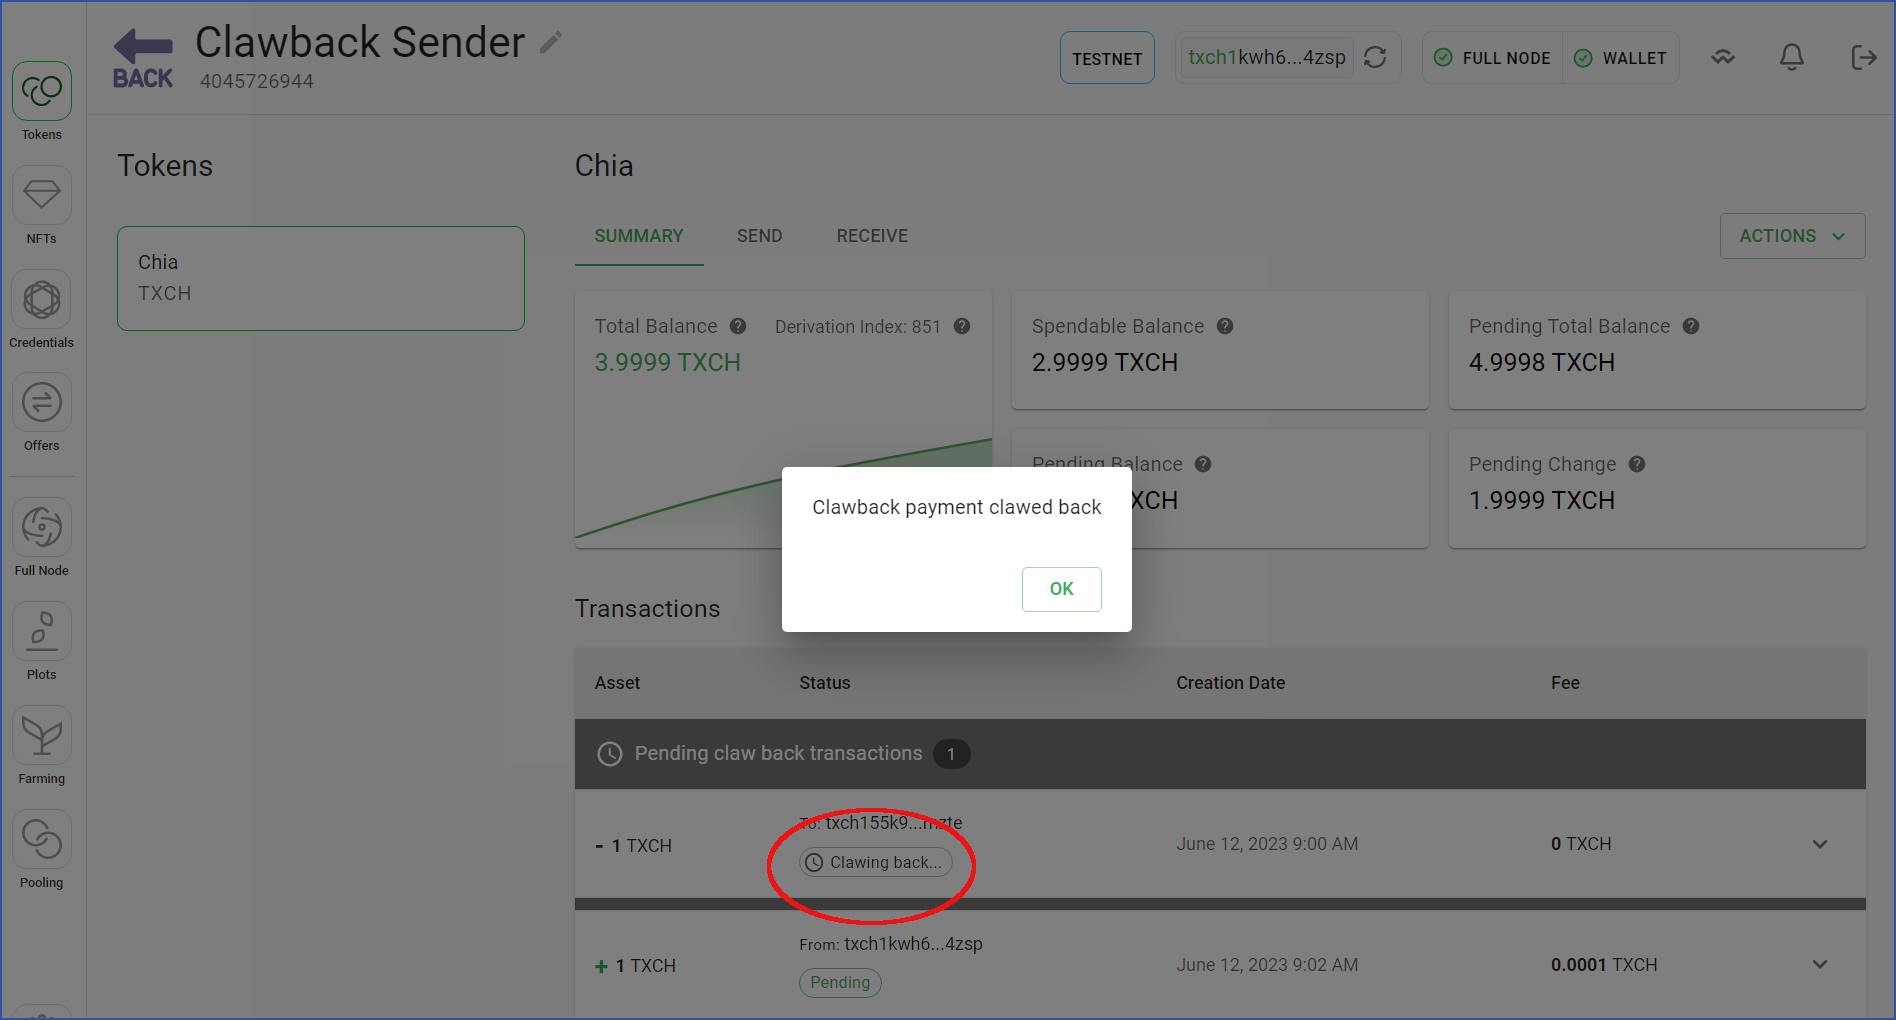Open the Plots page
Viewport: 1896px width, 1020px height.
pos(41,642)
